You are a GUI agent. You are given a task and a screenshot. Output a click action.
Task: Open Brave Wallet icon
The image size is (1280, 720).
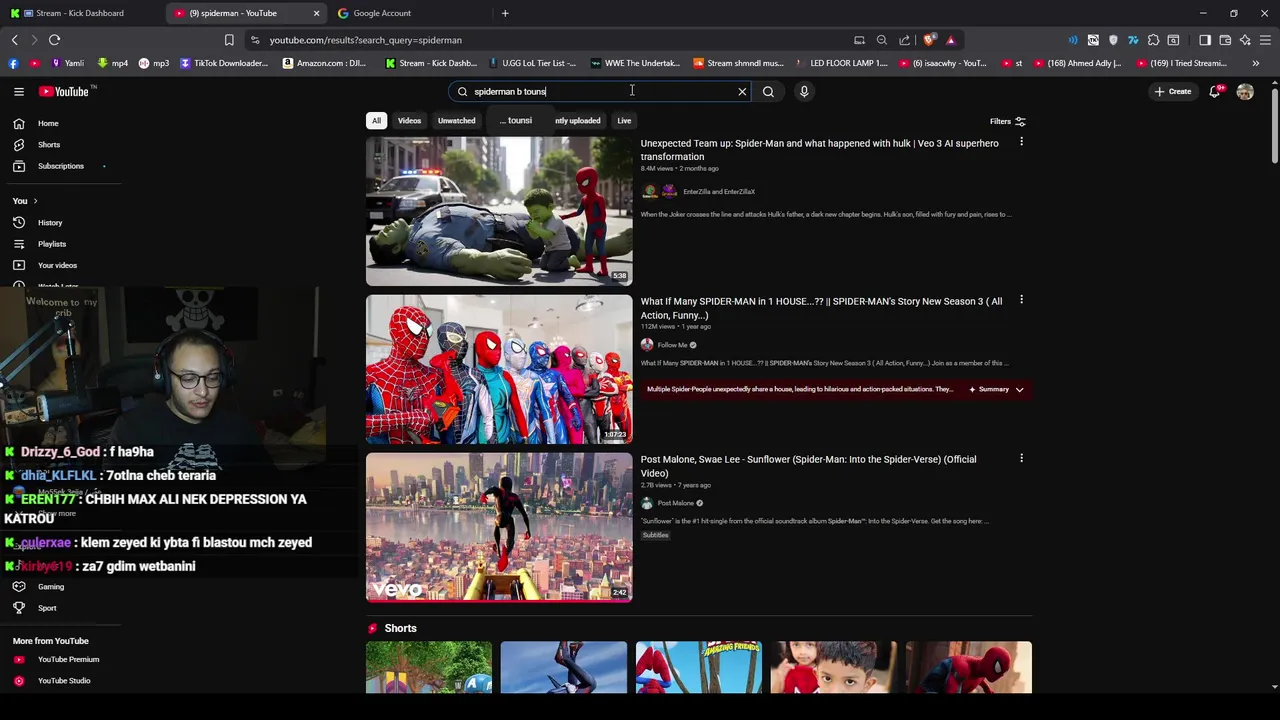(1225, 40)
